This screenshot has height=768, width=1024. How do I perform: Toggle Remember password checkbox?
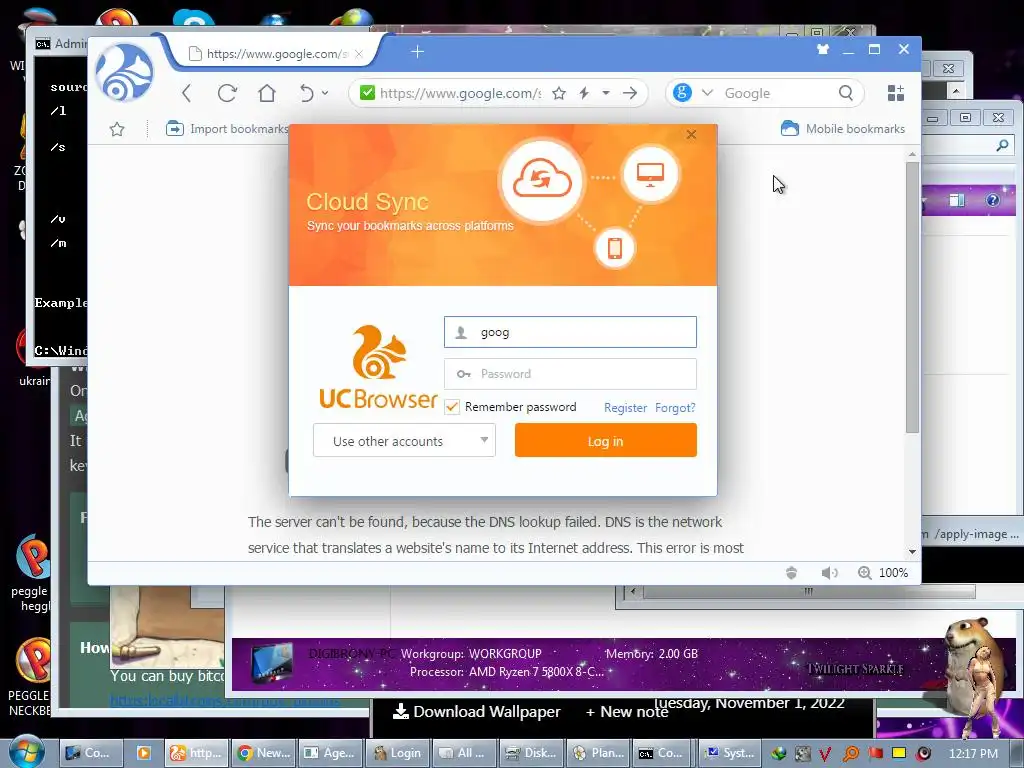[x=452, y=407]
